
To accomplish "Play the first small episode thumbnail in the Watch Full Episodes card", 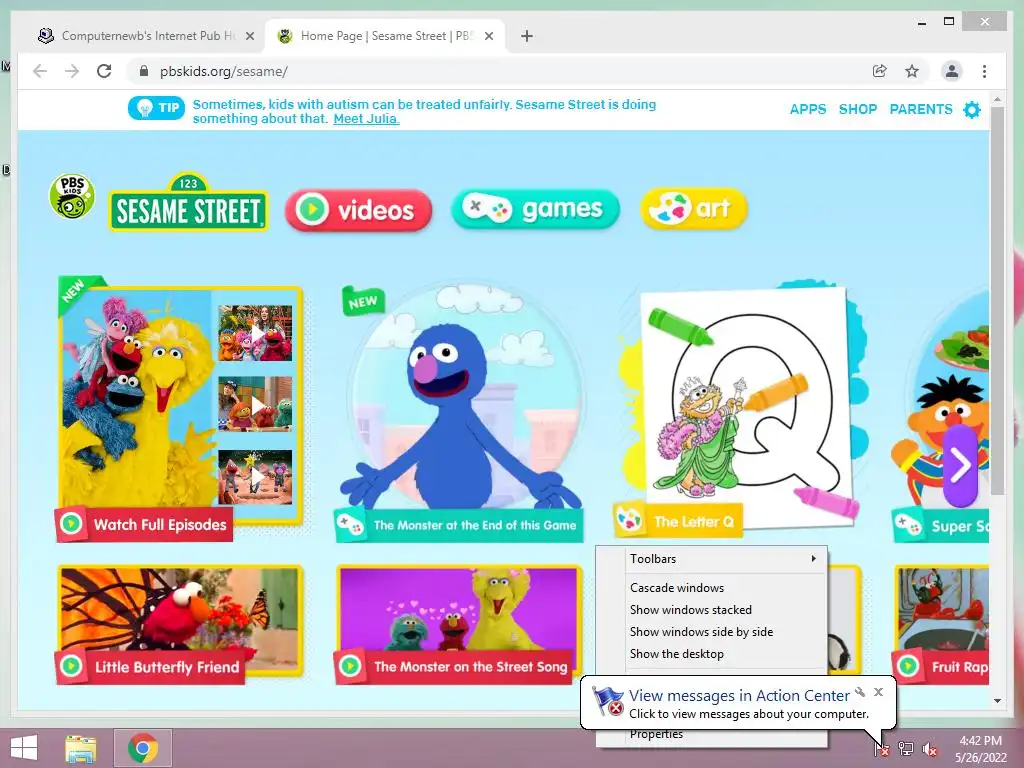I will pyautogui.click(x=255, y=334).
